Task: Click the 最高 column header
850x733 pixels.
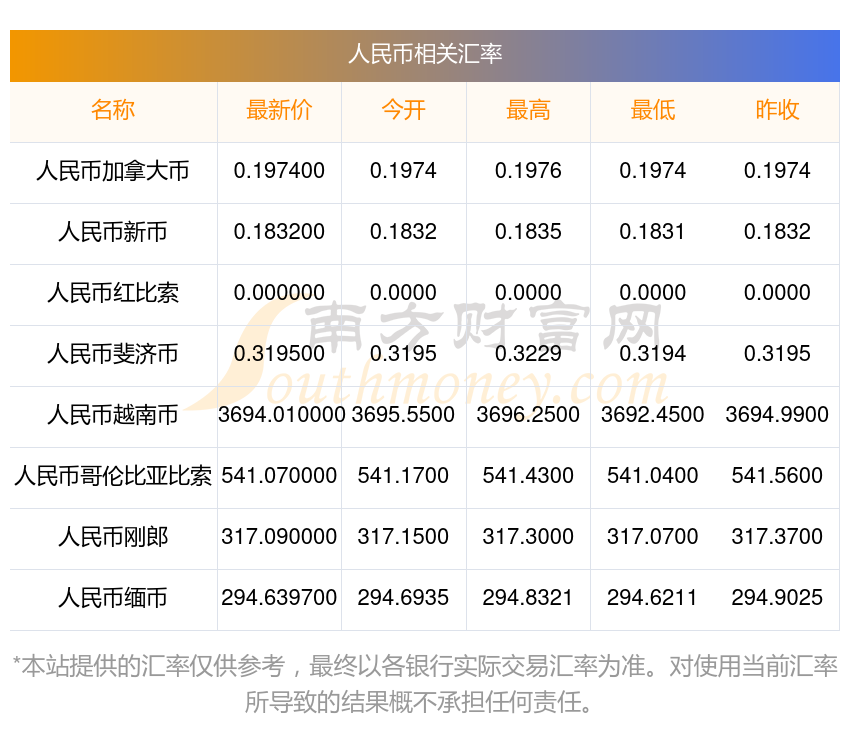Action: (528, 111)
